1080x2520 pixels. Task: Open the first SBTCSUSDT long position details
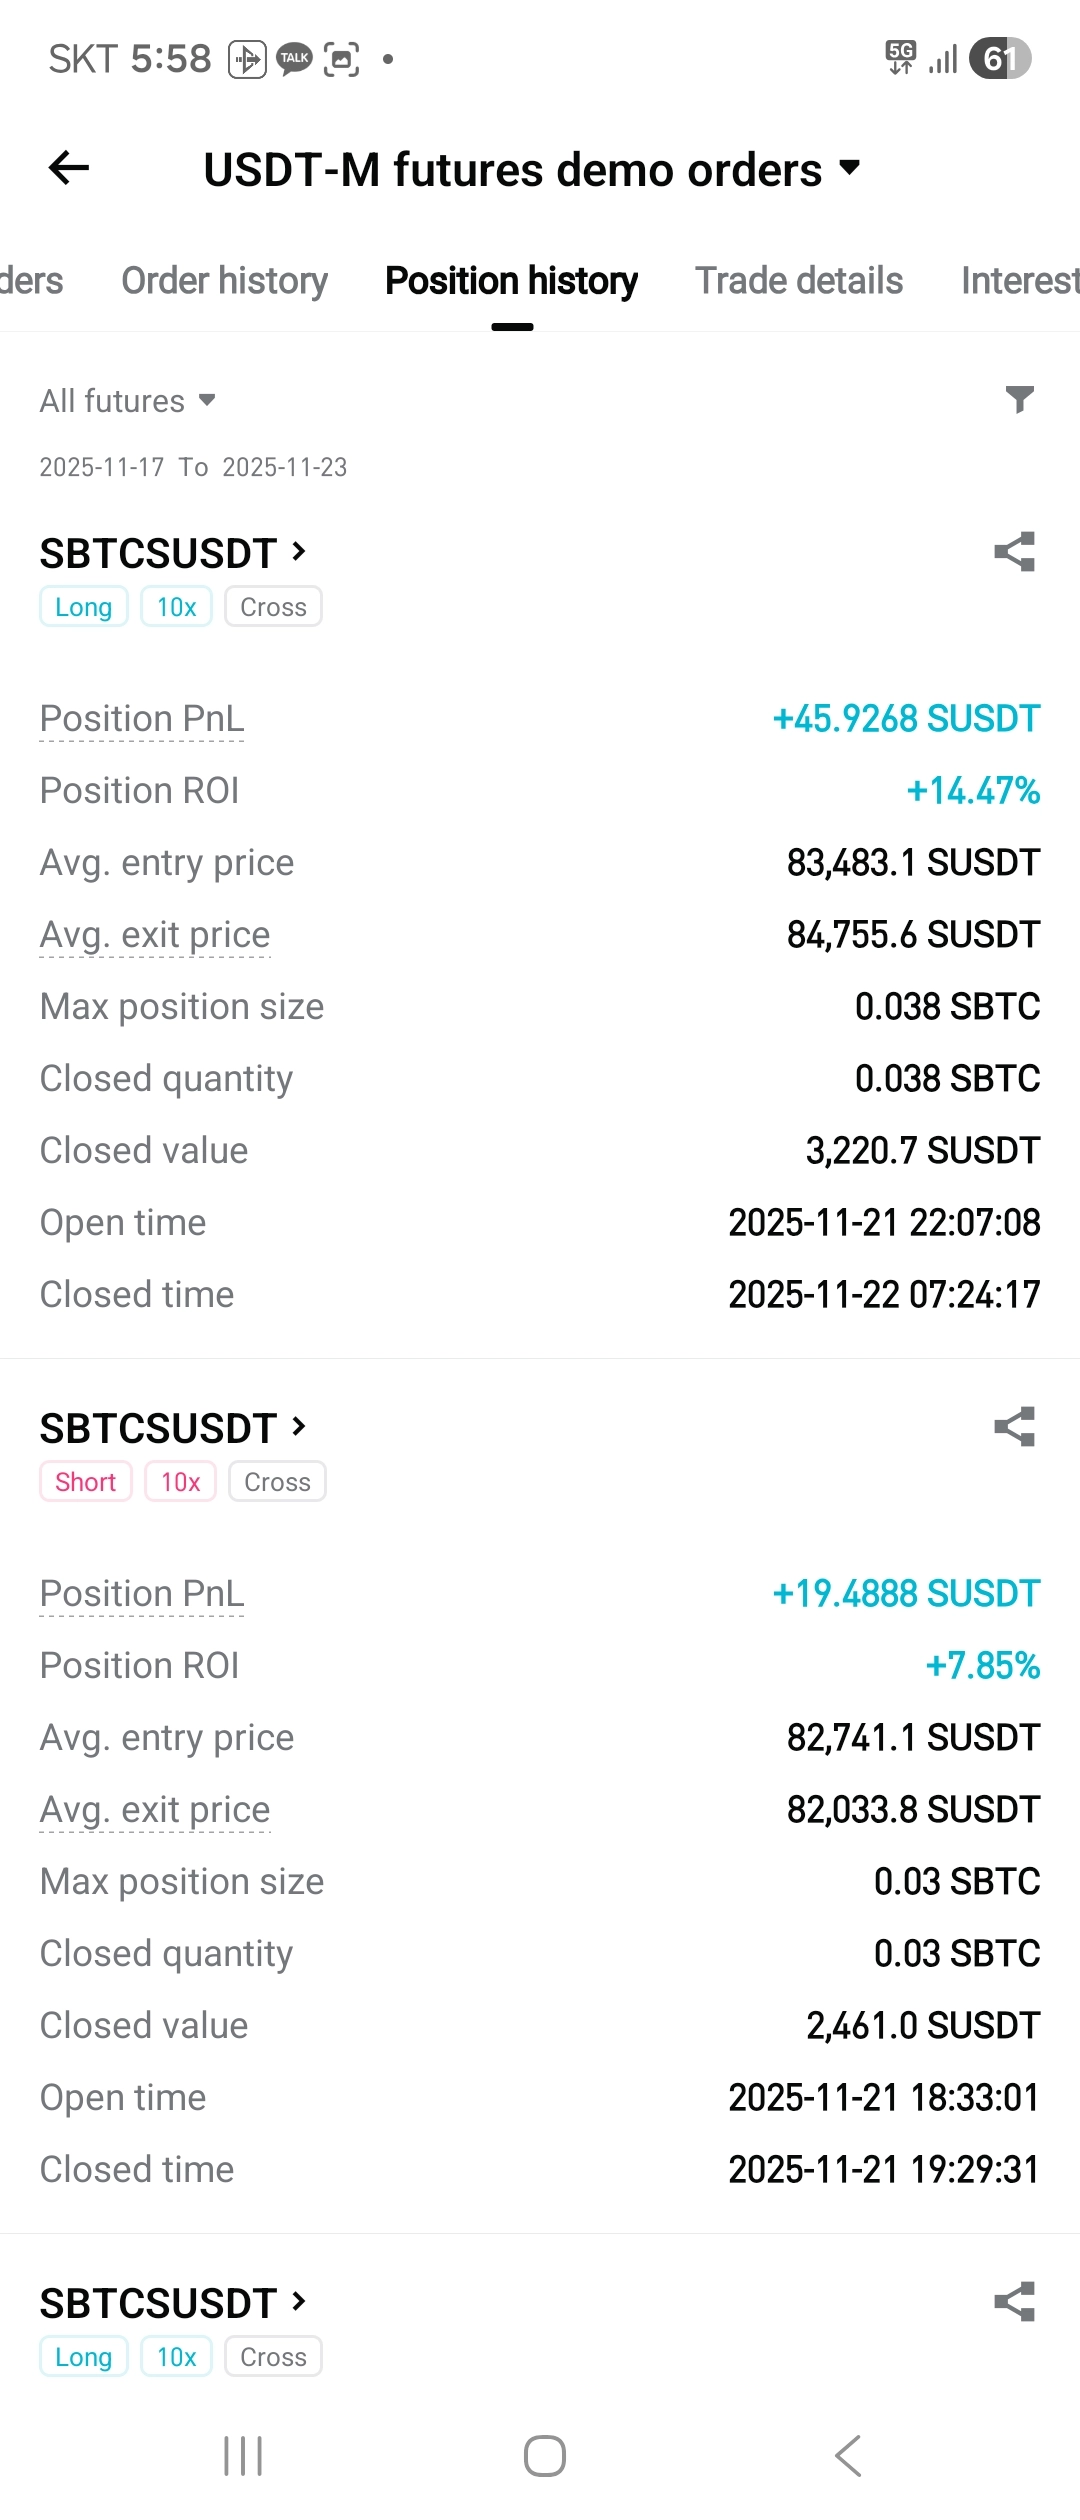point(173,553)
